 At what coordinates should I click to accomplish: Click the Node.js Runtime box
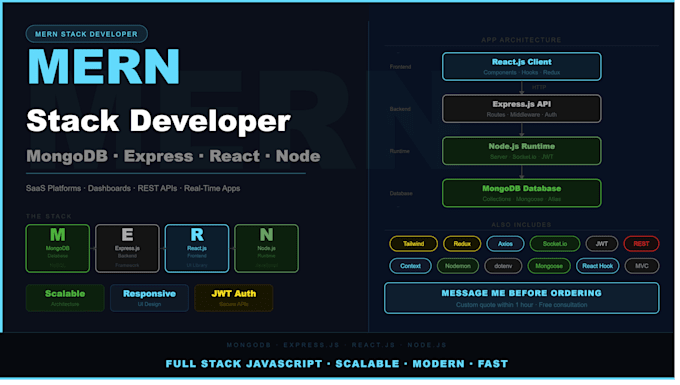point(522,151)
